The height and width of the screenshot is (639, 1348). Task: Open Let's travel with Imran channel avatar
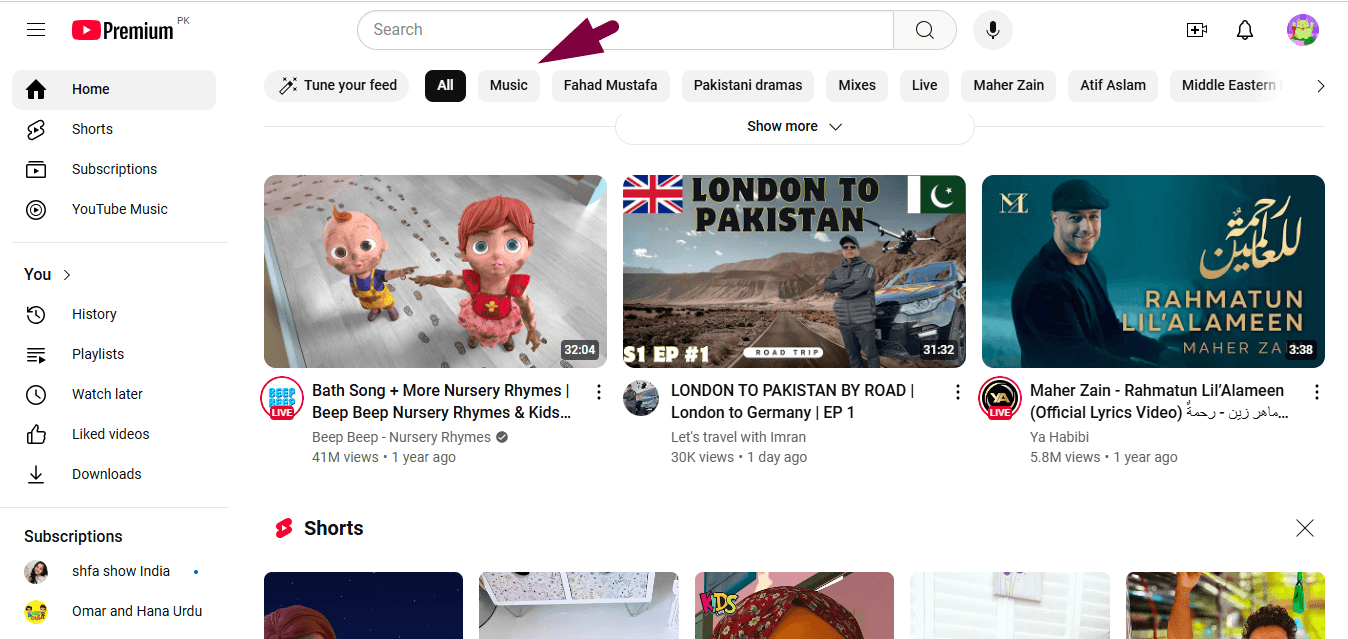[641, 398]
